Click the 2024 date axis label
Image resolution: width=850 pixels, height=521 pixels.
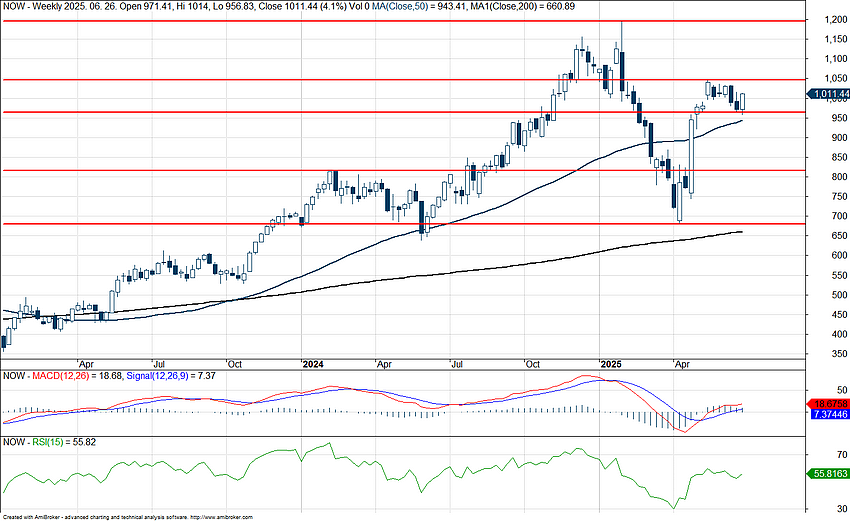313,364
